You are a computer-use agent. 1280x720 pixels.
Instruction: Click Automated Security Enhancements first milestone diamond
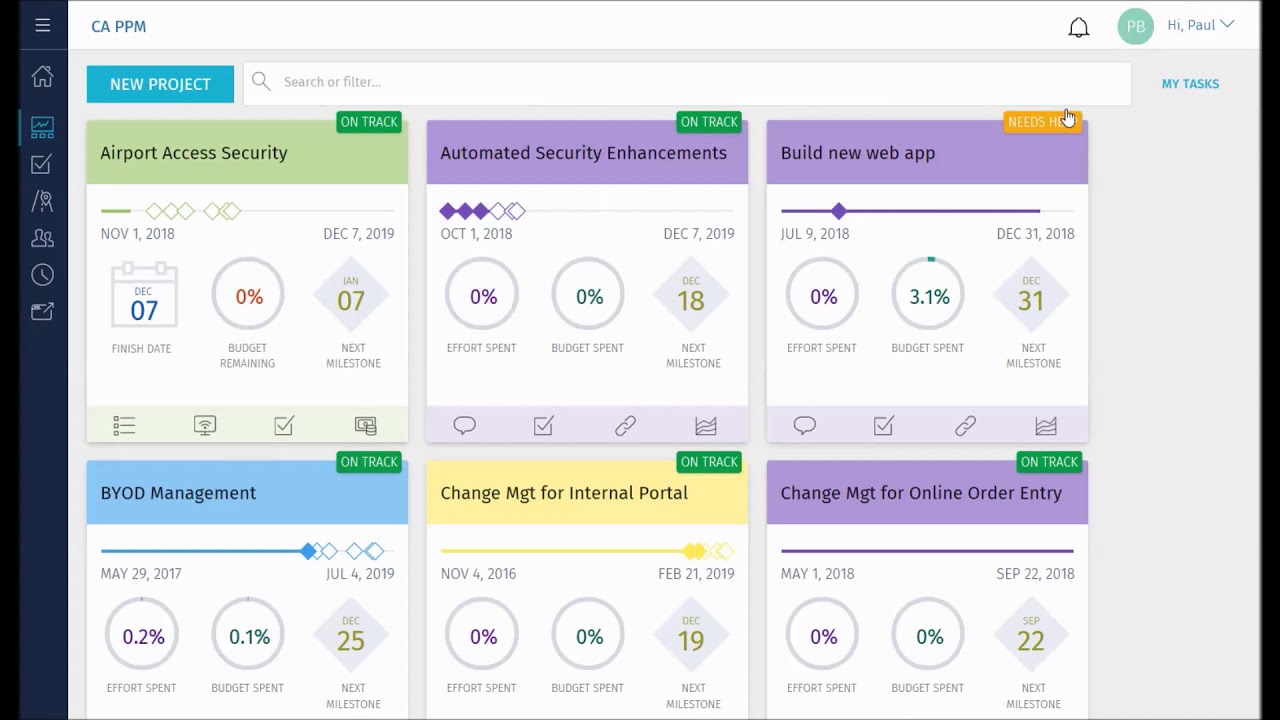(x=448, y=211)
